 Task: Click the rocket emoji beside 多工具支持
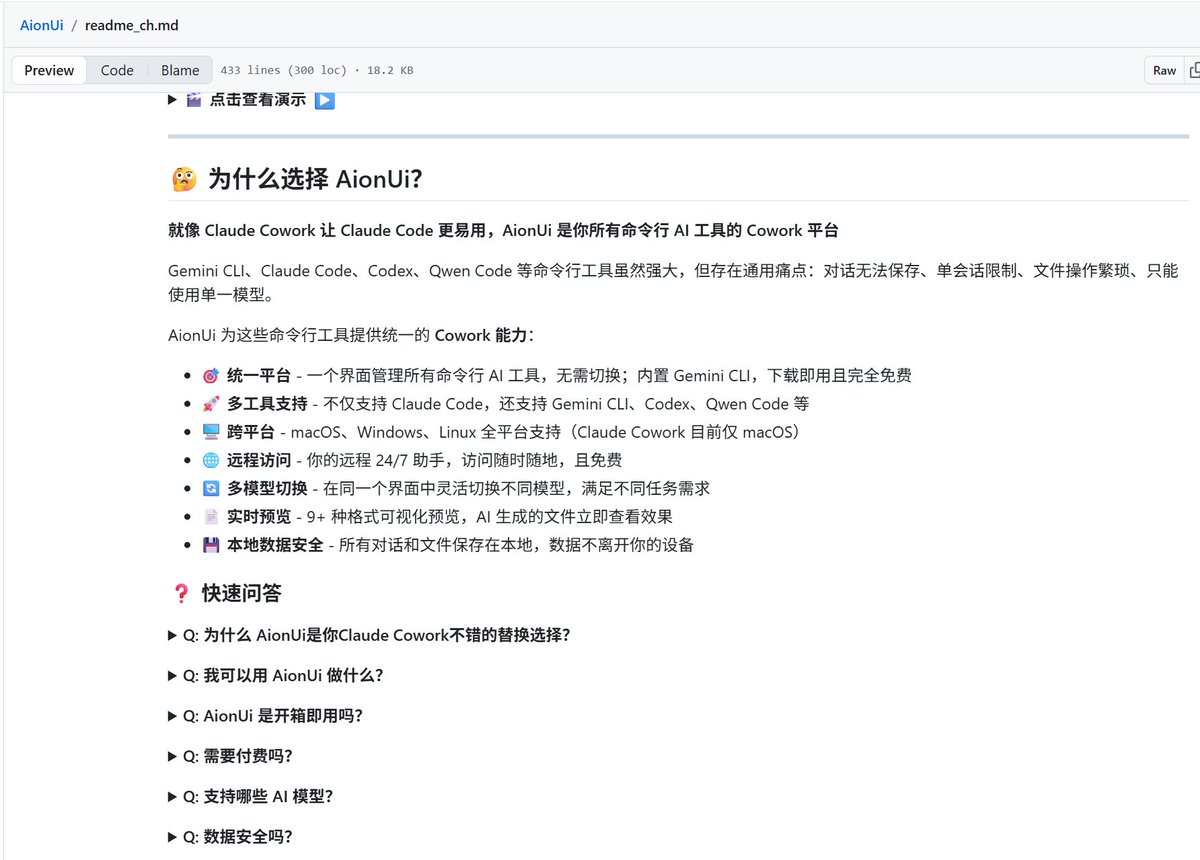tap(210, 404)
